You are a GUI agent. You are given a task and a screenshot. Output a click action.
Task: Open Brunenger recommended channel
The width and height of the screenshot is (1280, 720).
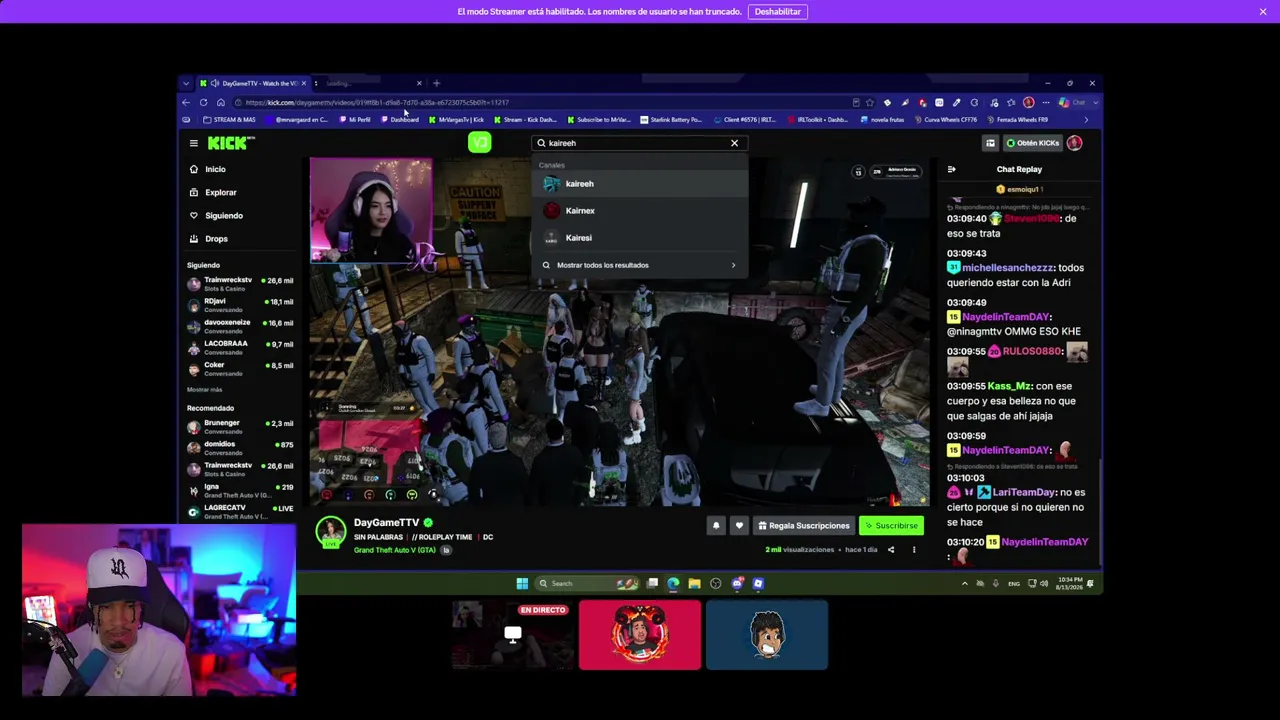240,426
